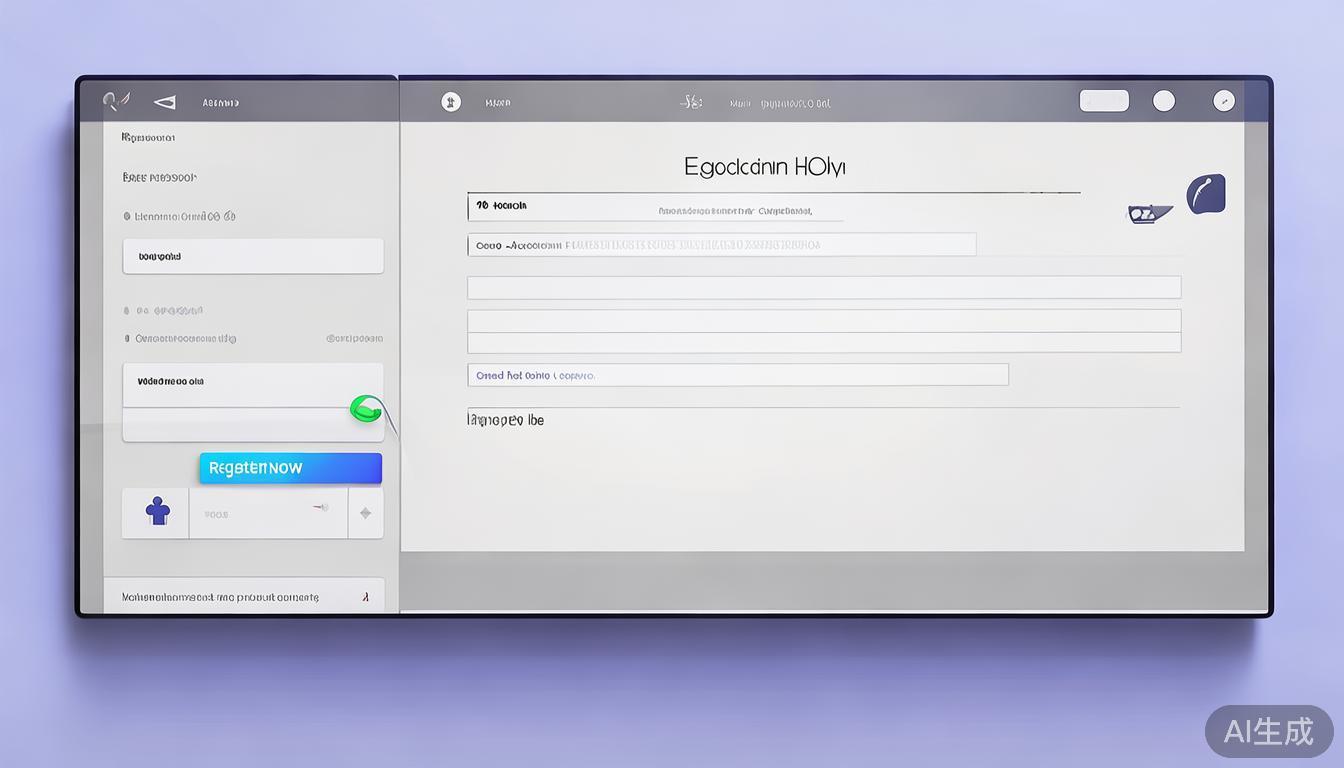Toggle the green switch in the sidebar

[x=365, y=408]
